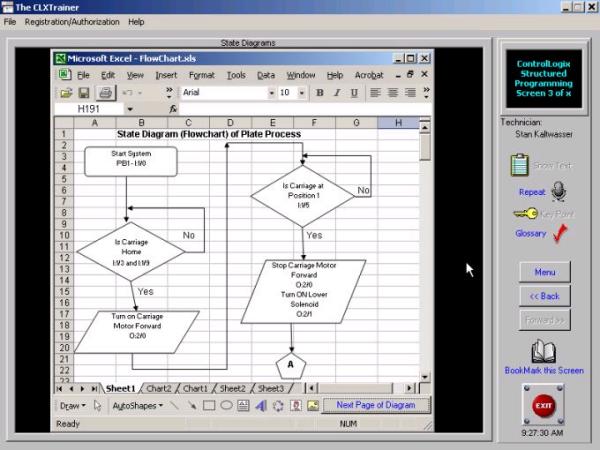
Task: Click the << Back button
Action: [x=545, y=296]
